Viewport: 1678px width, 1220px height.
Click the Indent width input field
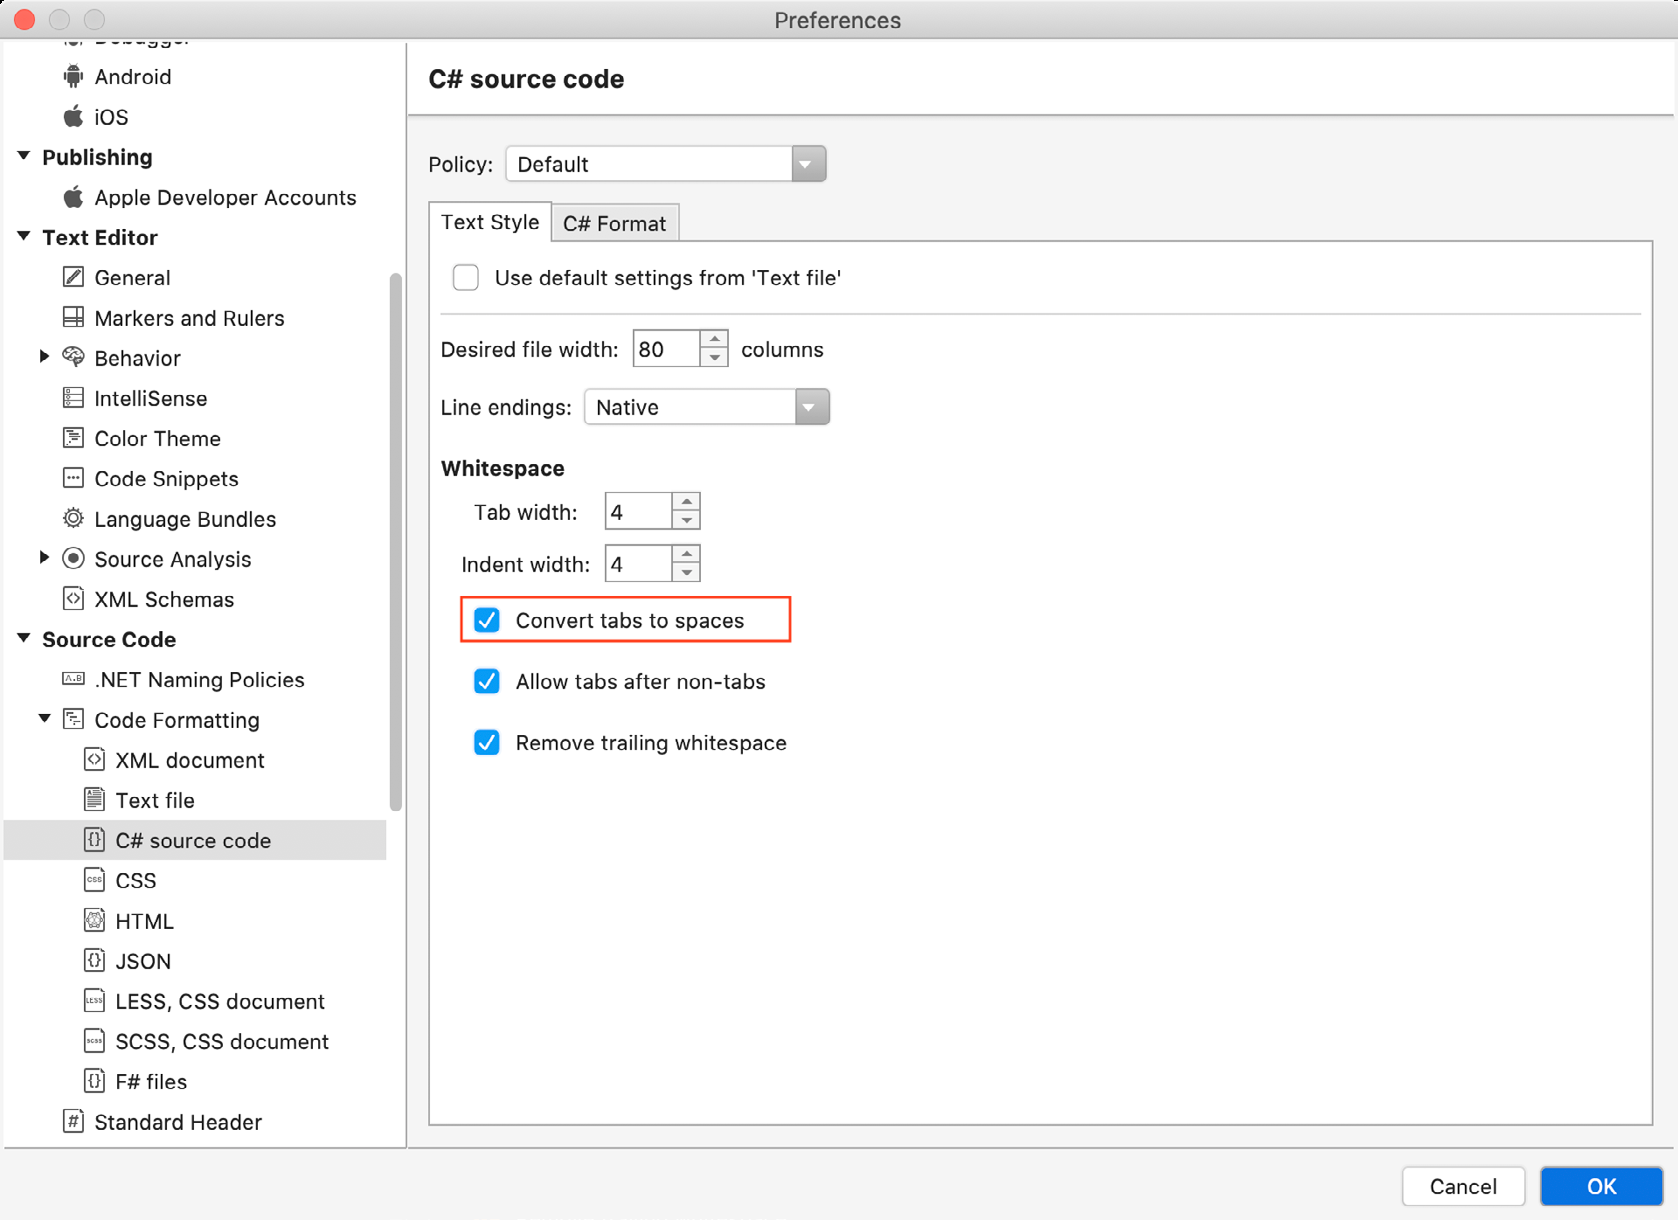pos(639,564)
